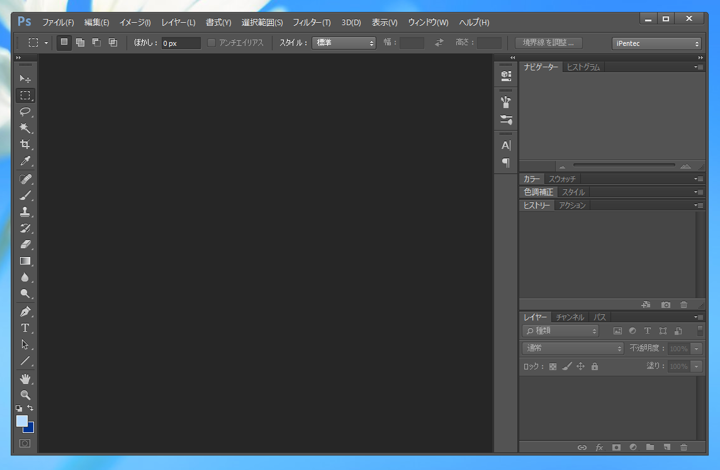
Task: Select the Lasso tool
Action: 25,112
